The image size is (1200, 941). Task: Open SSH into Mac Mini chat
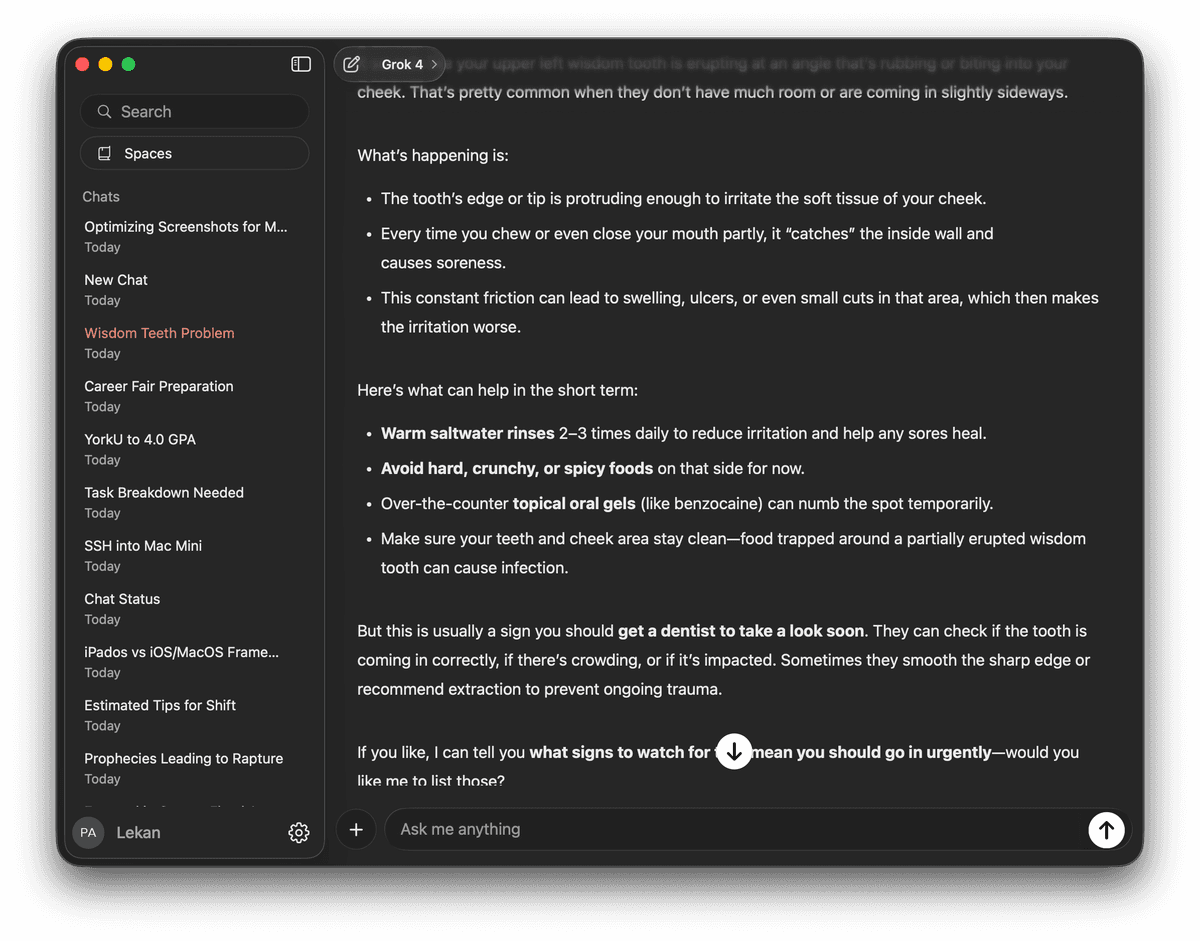coord(143,554)
